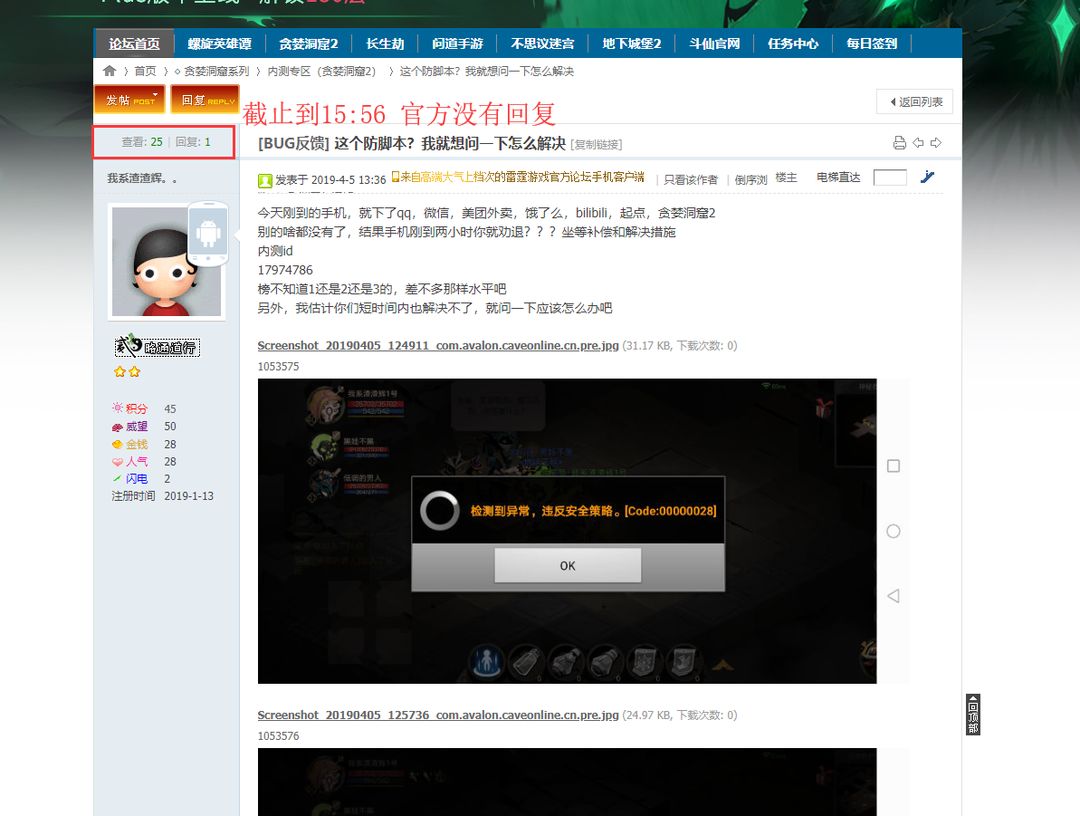Open the 不思议迷宫 menu item
Screen dimensions: 1080x816
543,43
